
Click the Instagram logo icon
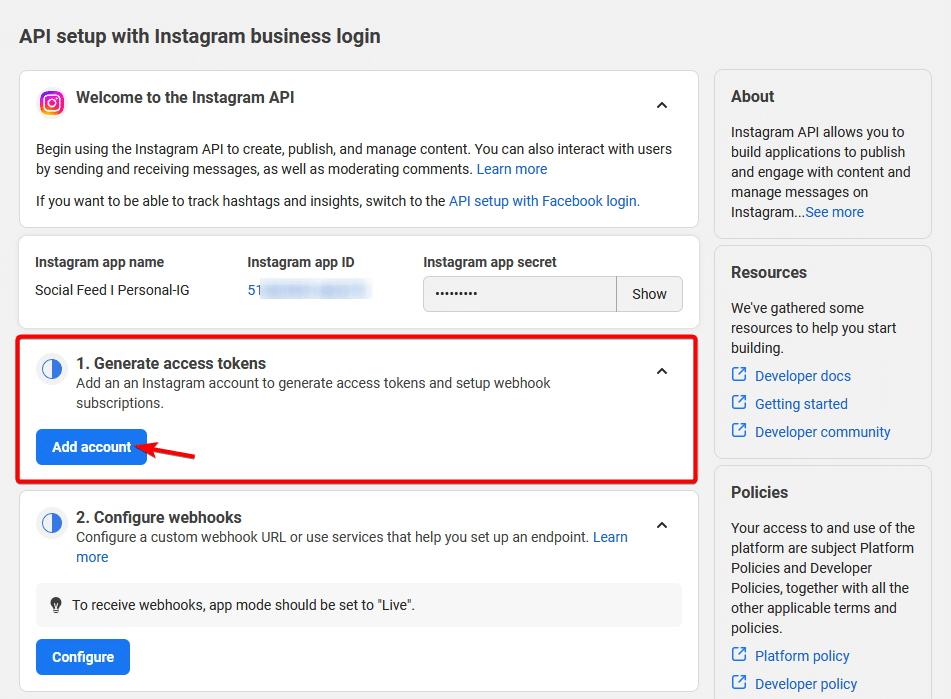tap(52, 102)
